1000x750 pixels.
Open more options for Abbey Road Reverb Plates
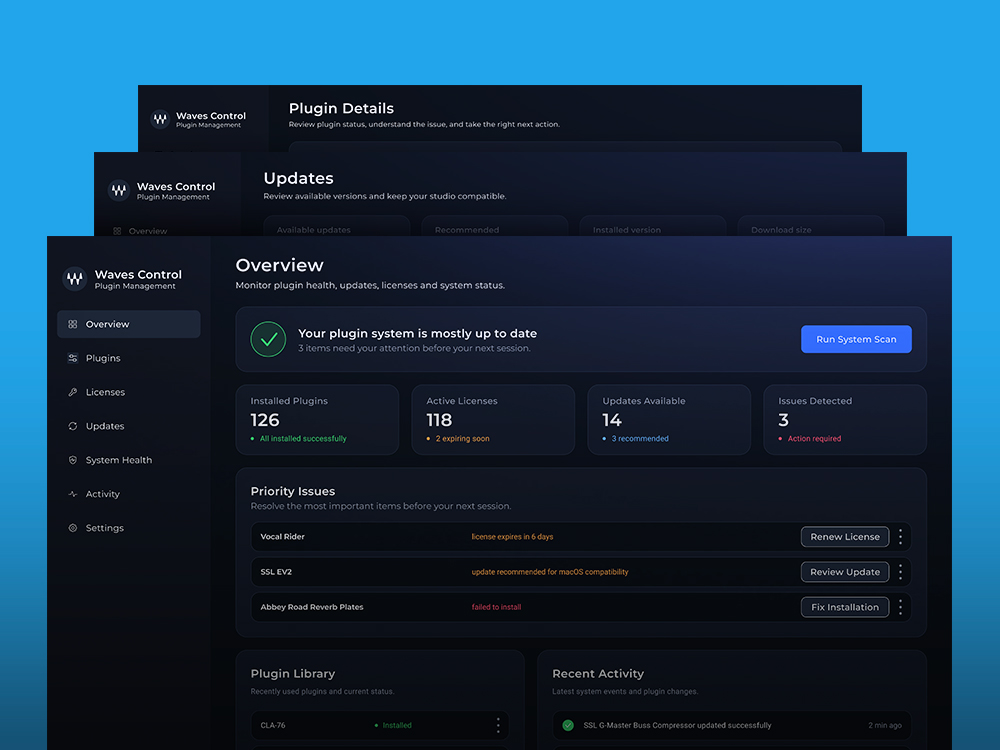[x=900, y=607]
